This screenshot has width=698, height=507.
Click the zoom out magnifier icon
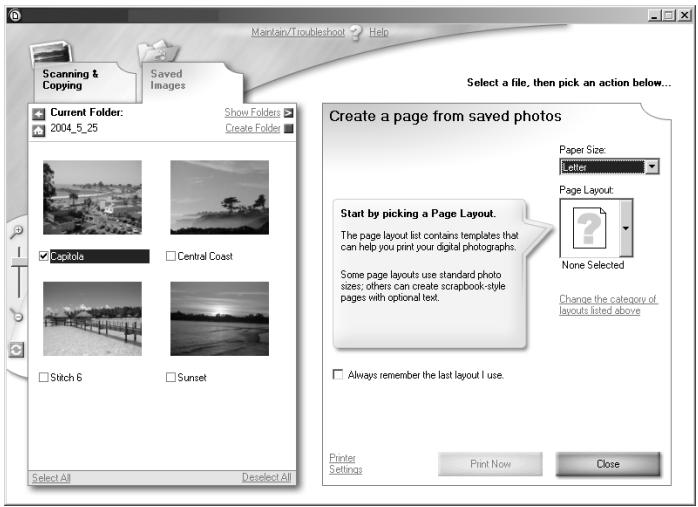(17, 316)
